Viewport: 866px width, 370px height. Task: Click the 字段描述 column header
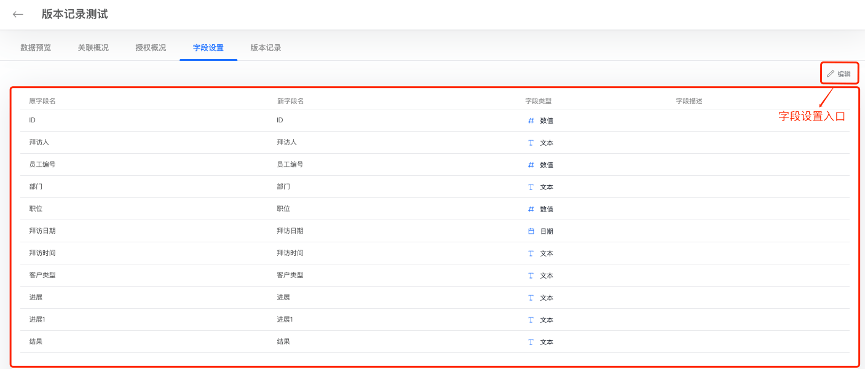689,102
